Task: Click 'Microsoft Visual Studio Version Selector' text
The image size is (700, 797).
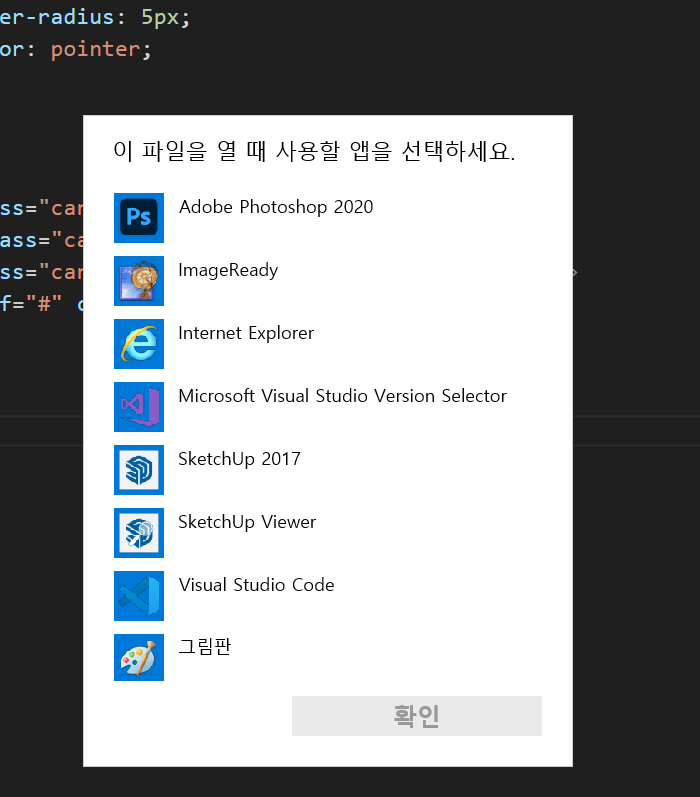Action: tap(343, 396)
